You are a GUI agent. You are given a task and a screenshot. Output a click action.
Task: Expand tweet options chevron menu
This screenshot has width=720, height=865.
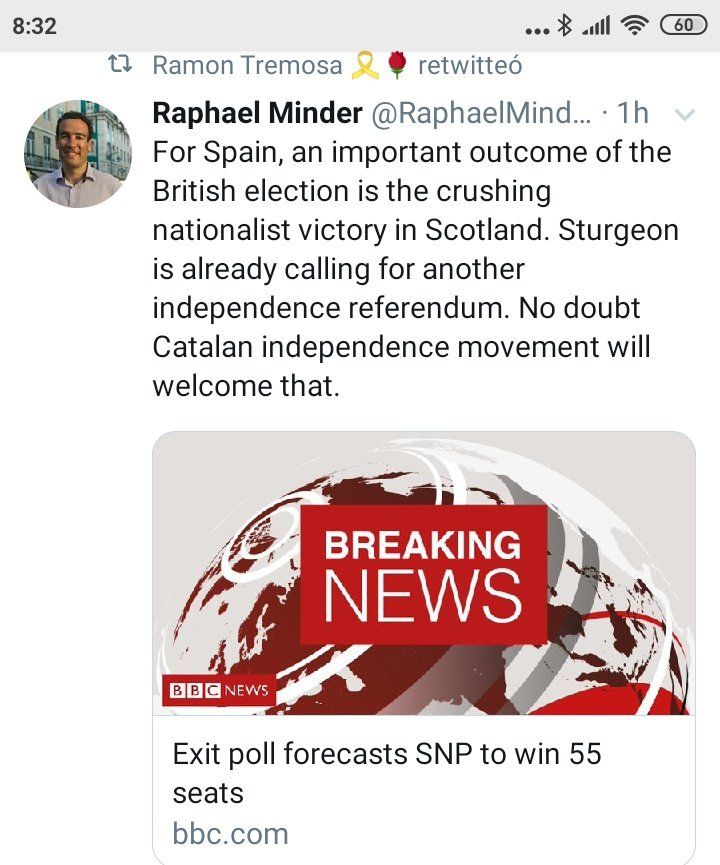(x=685, y=115)
